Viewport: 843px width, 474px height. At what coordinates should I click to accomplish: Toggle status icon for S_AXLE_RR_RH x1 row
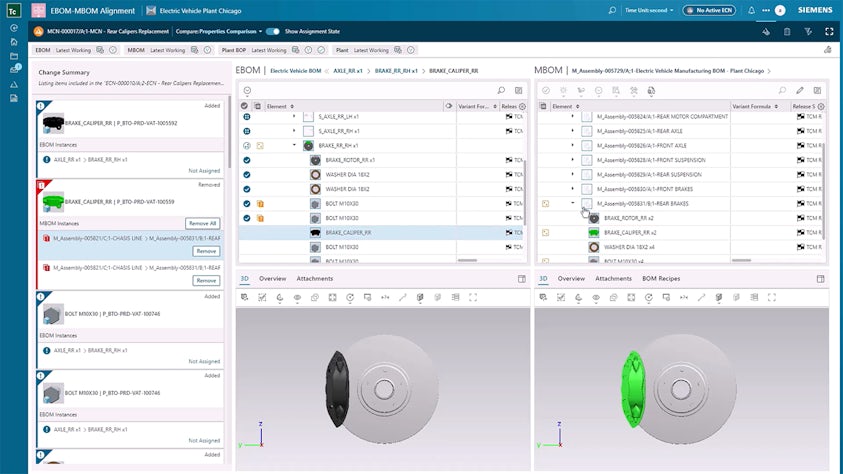[x=247, y=131]
